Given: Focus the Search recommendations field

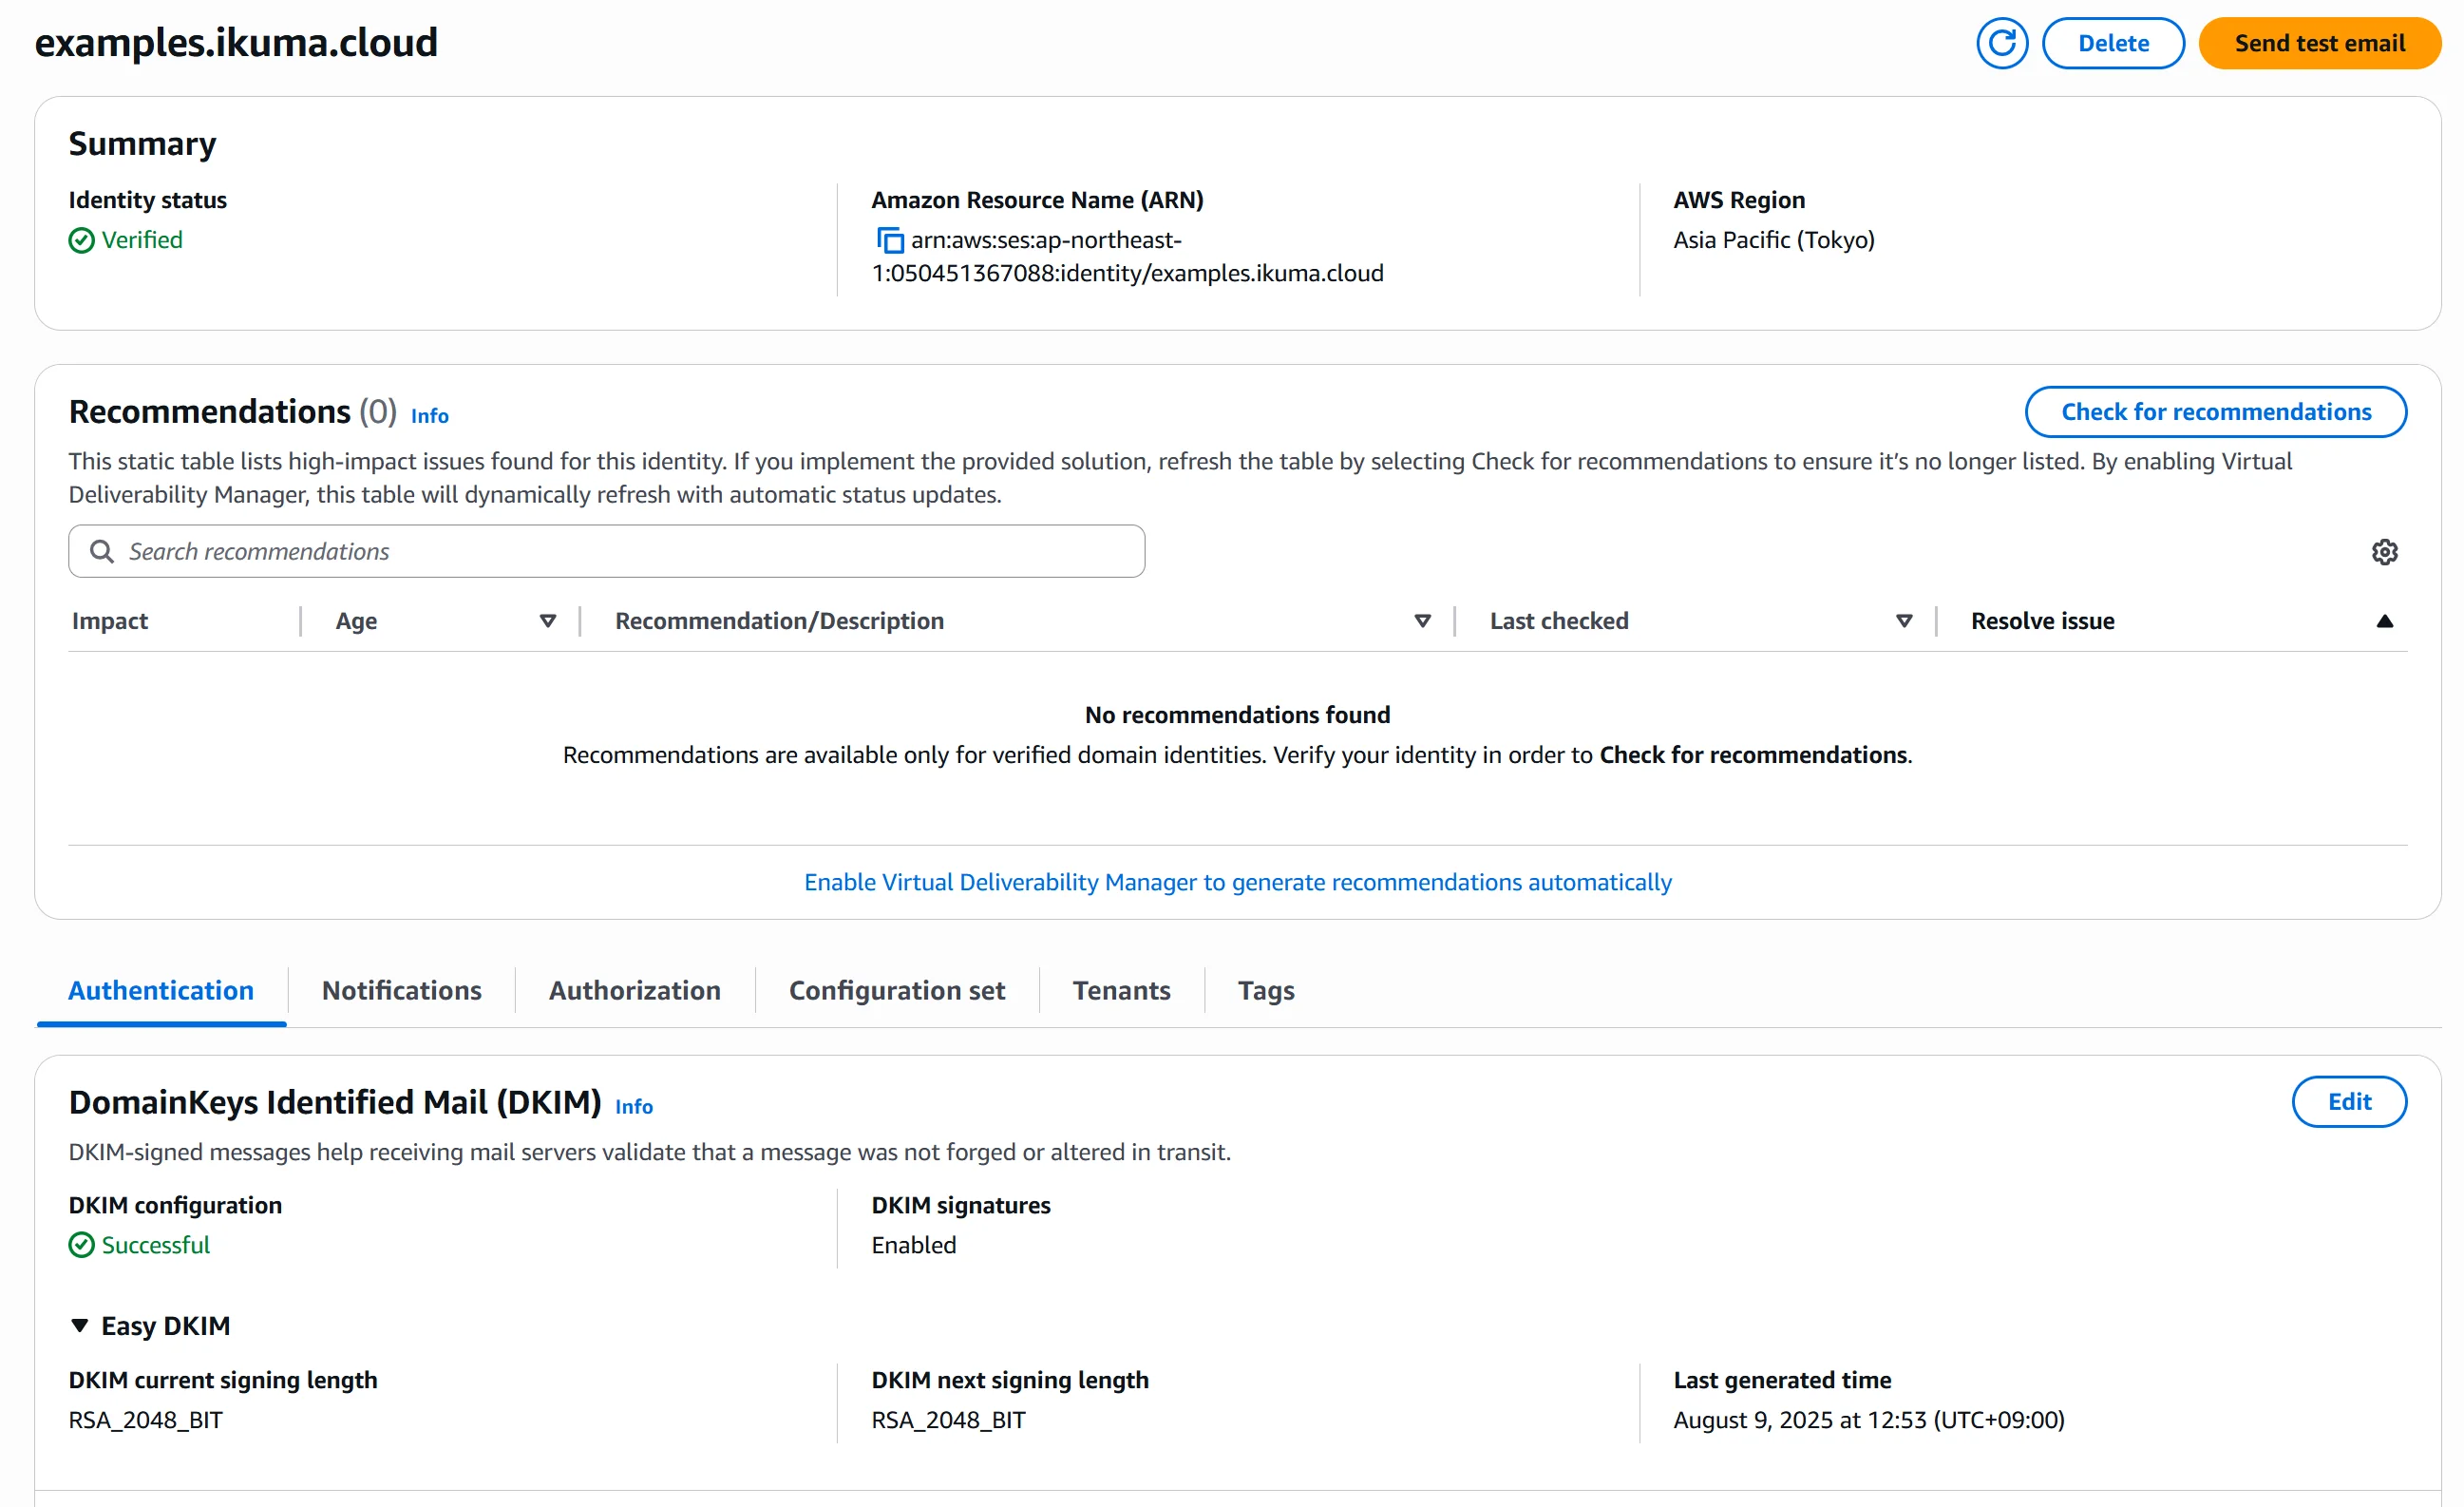Looking at the screenshot, I should 607,551.
